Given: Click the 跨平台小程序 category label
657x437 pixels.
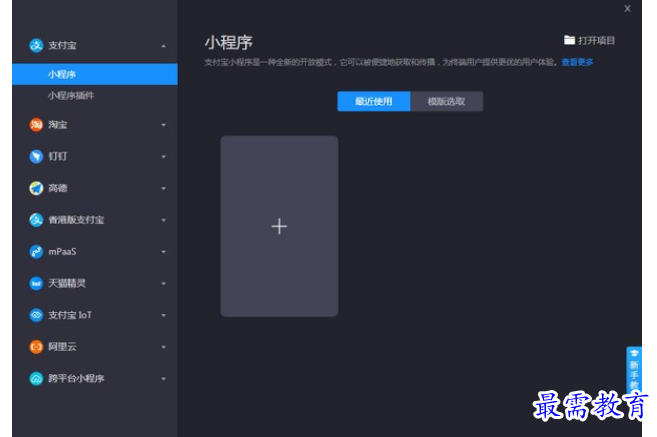Looking at the screenshot, I should (76, 378).
